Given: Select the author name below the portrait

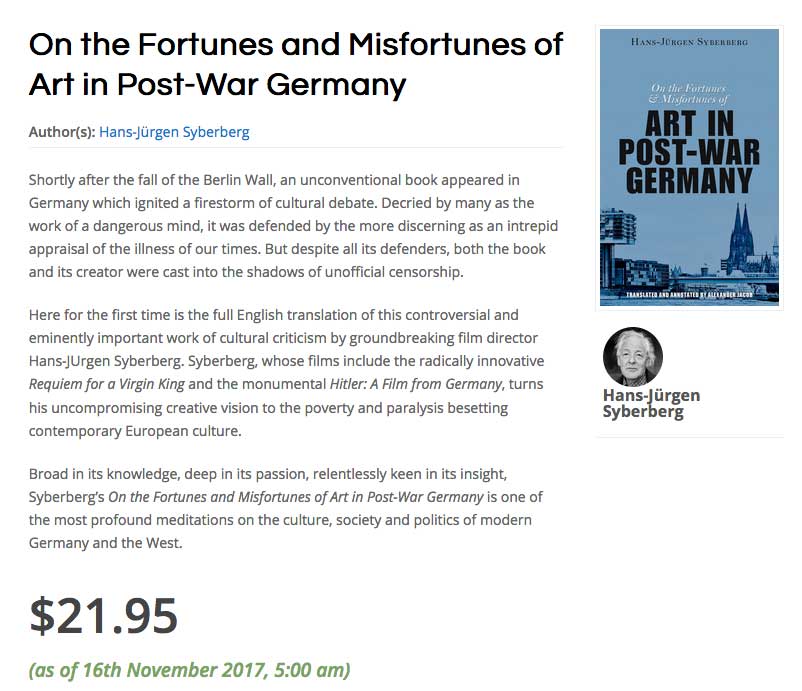Looking at the screenshot, I should (651, 403).
